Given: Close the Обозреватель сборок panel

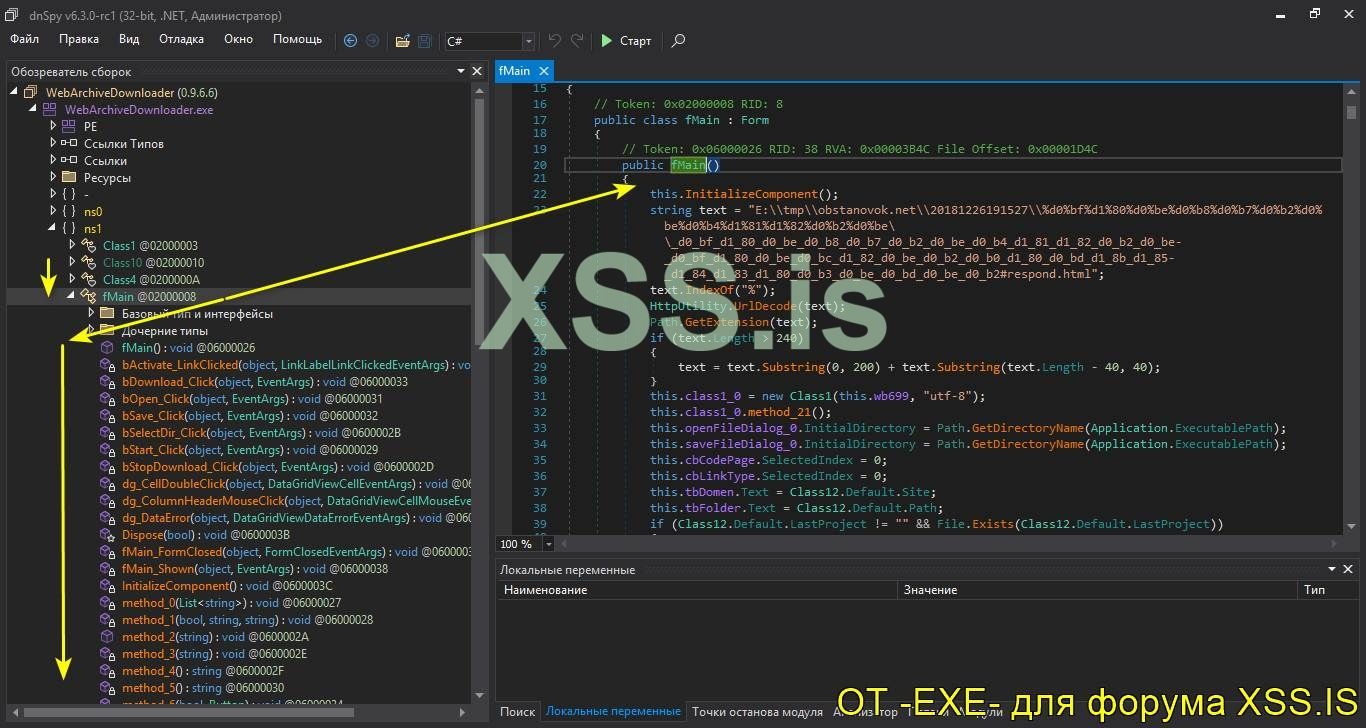Looking at the screenshot, I should click(x=477, y=71).
